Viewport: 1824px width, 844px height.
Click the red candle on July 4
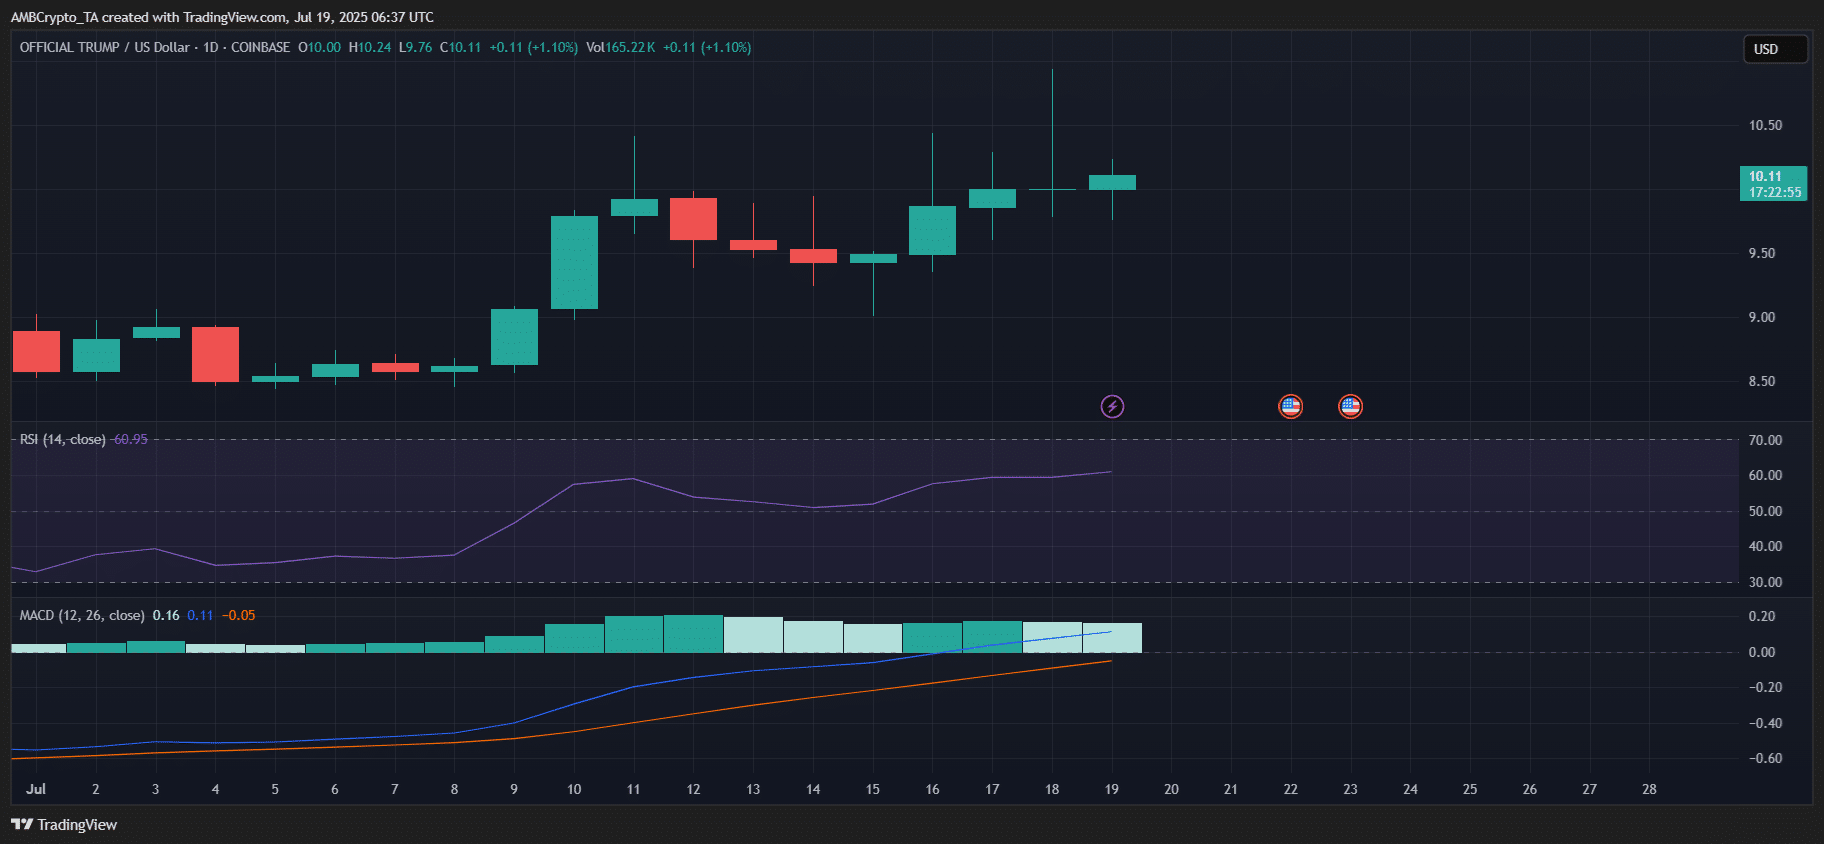215,354
